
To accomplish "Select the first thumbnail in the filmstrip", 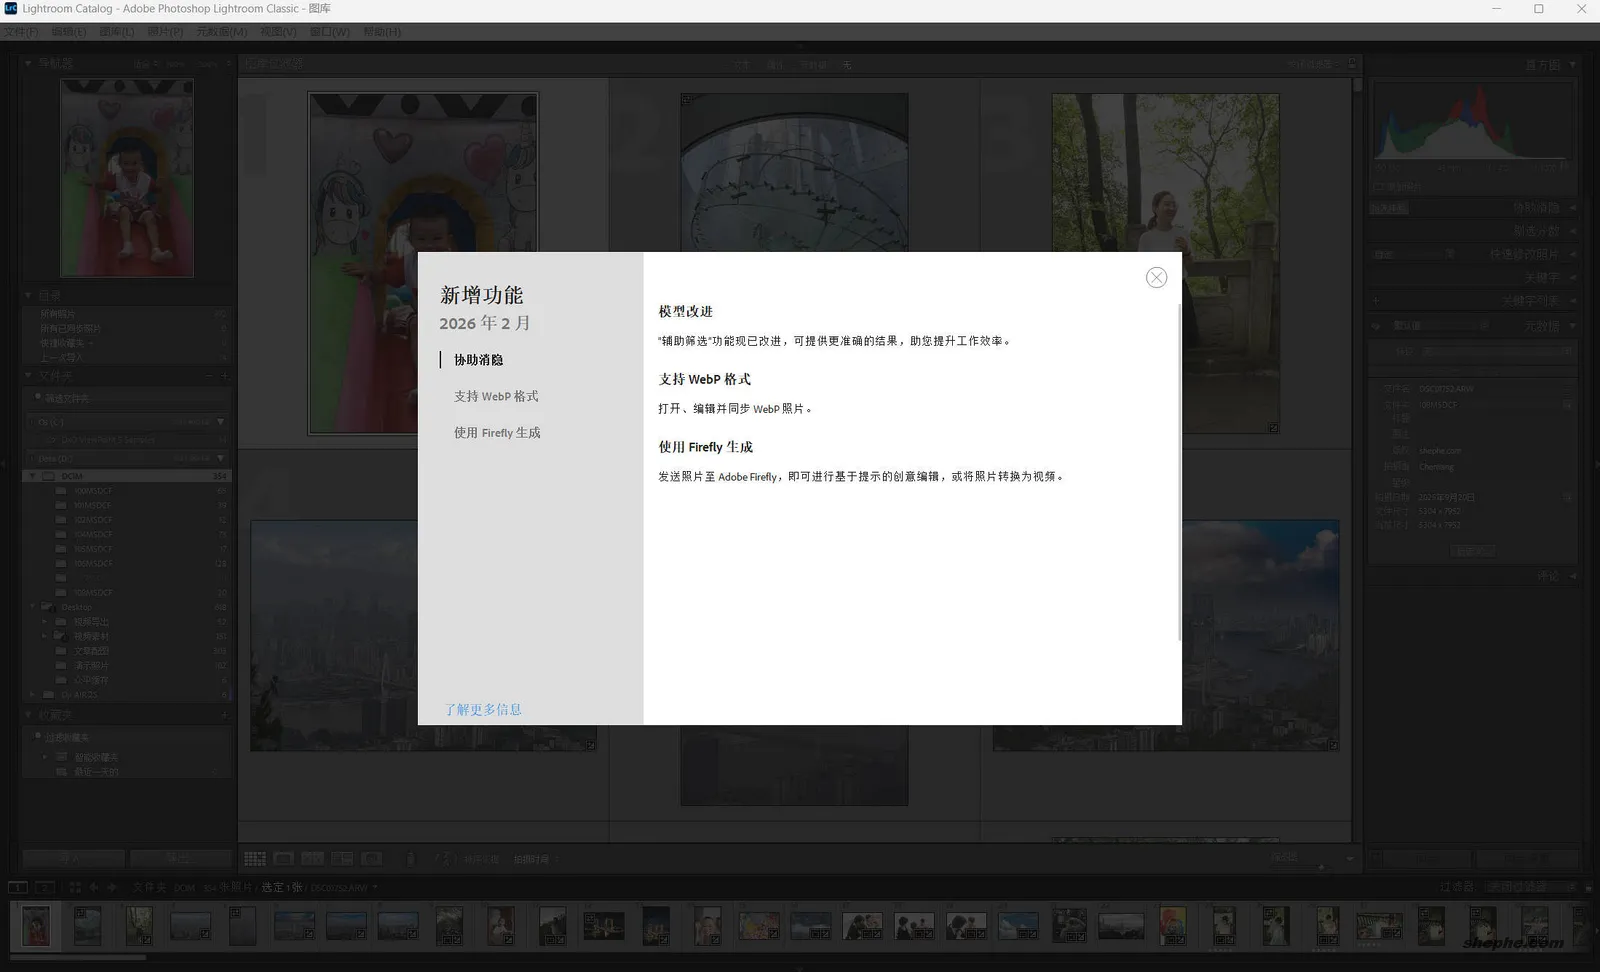I will point(36,926).
